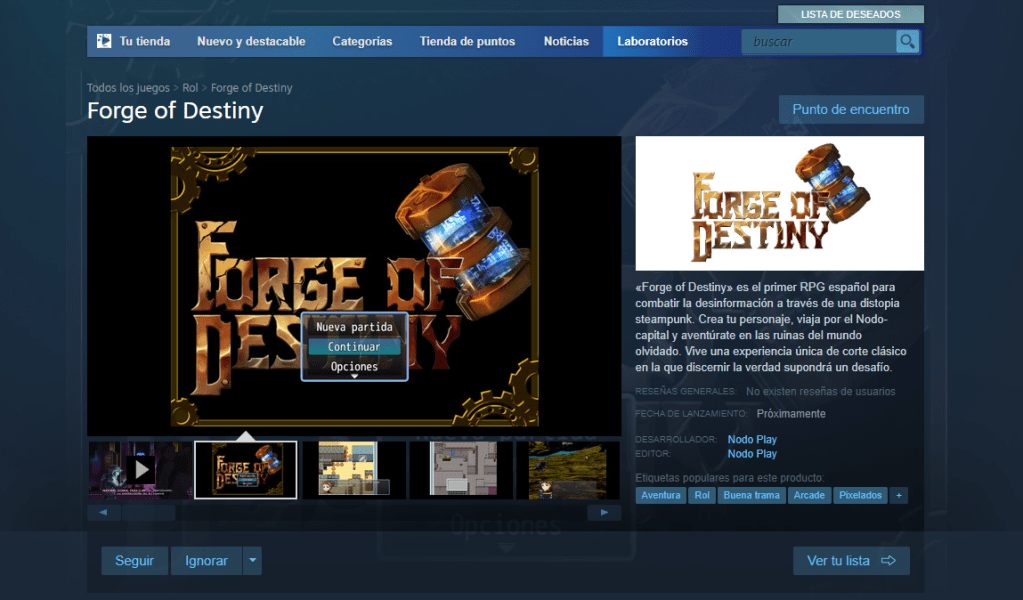Image resolution: width=1023 pixels, height=600 pixels.
Task: Select the third screenshot thumbnail
Action: click(354, 469)
